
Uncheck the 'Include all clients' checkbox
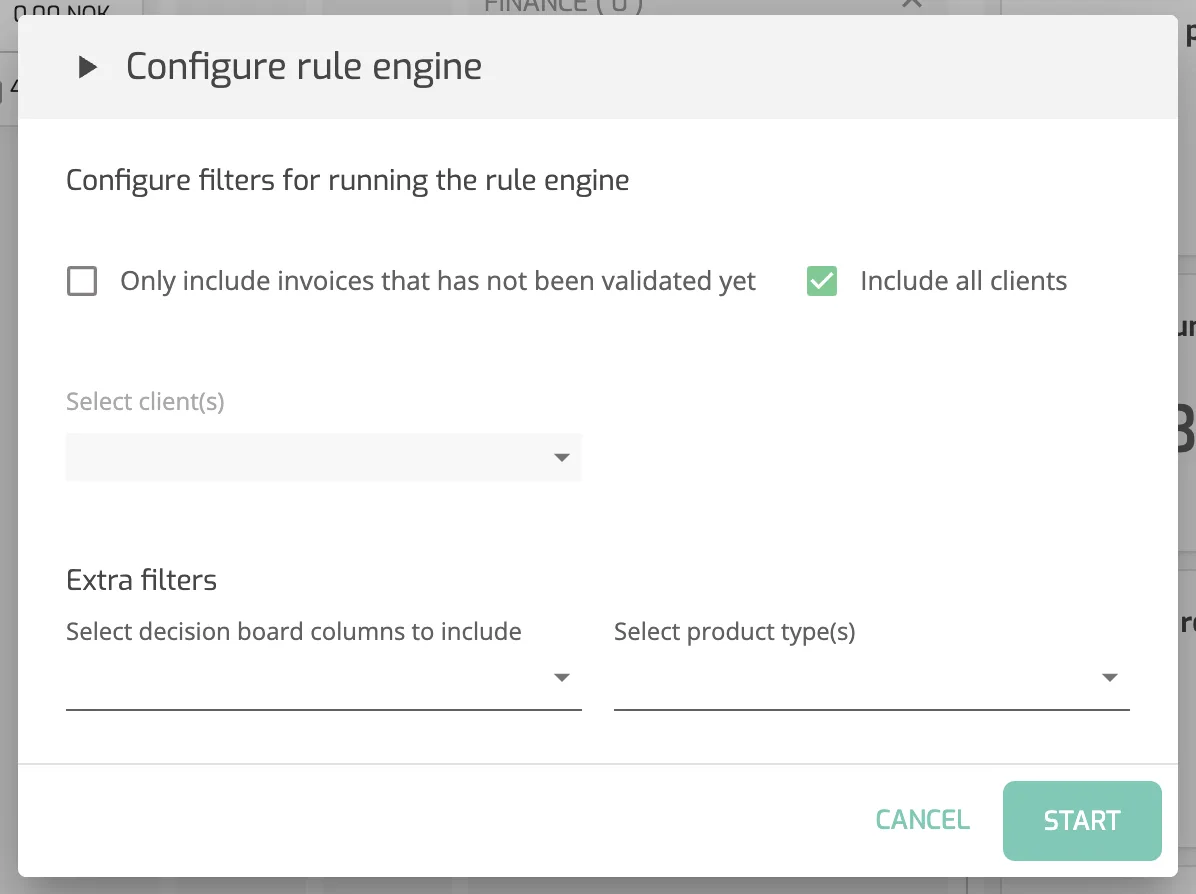pyautogui.click(x=821, y=281)
